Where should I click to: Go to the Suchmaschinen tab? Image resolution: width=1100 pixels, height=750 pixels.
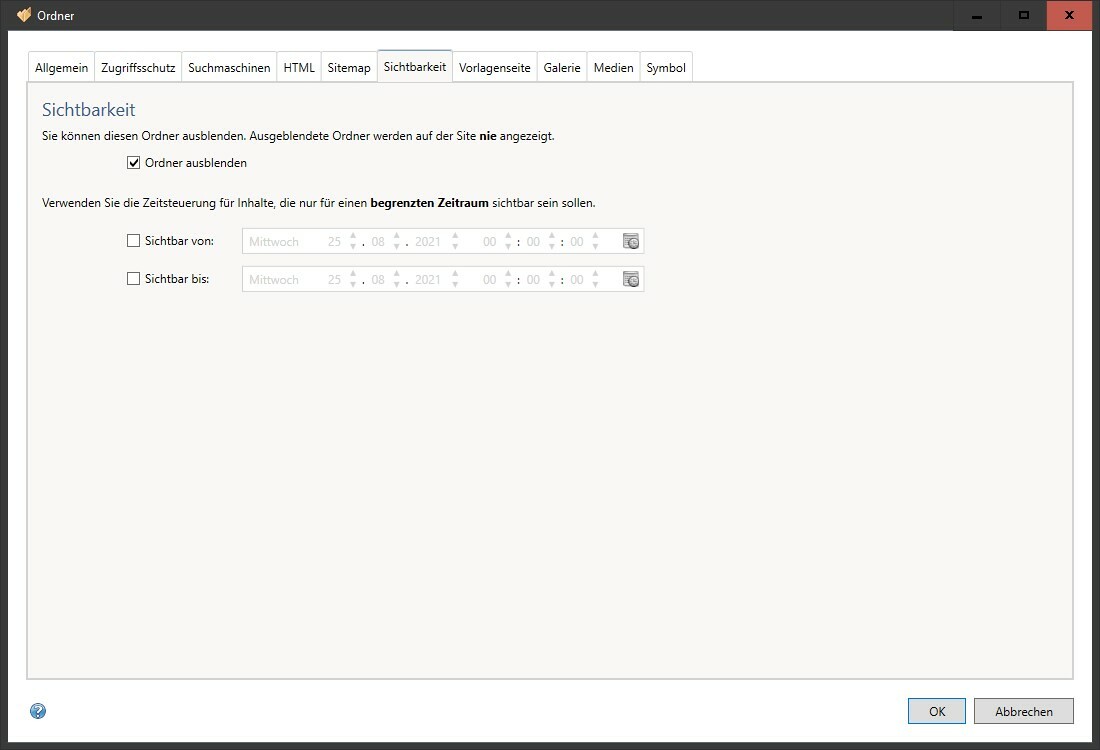pos(229,67)
